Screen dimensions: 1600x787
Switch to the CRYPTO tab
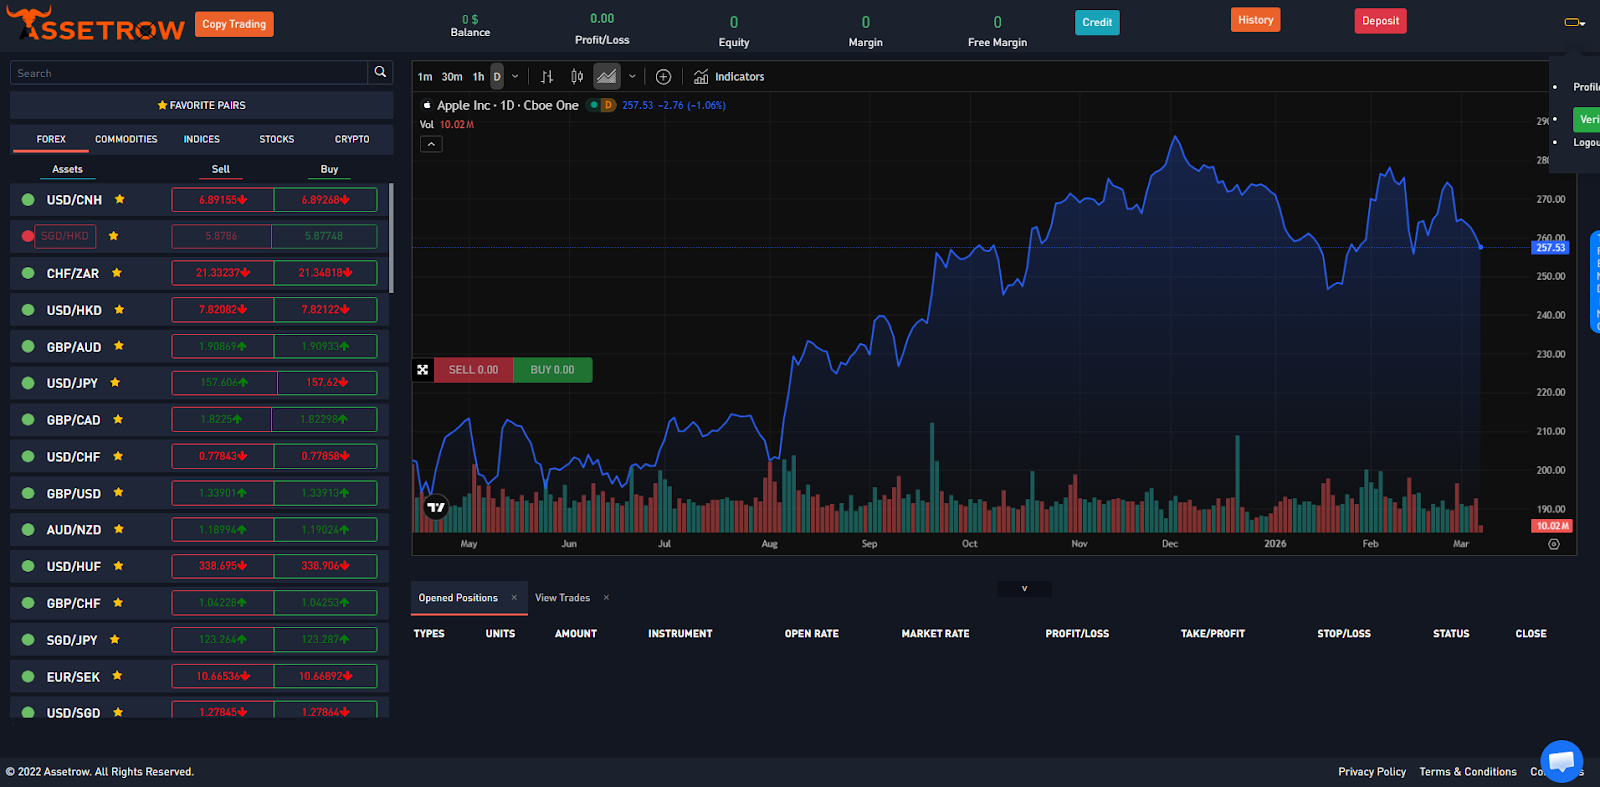point(352,139)
